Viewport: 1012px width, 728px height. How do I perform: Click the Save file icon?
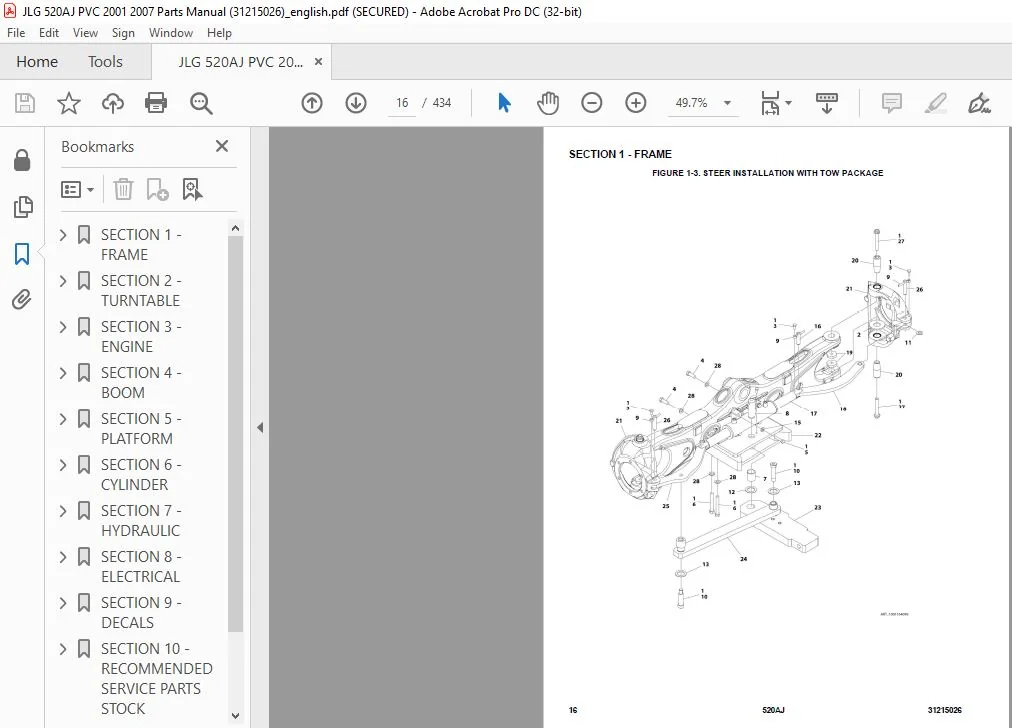click(25, 103)
